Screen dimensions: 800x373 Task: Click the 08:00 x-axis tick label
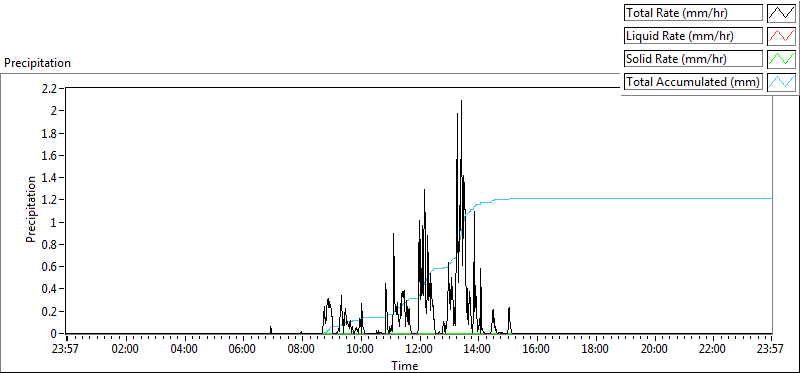pyautogui.click(x=302, y=350)
